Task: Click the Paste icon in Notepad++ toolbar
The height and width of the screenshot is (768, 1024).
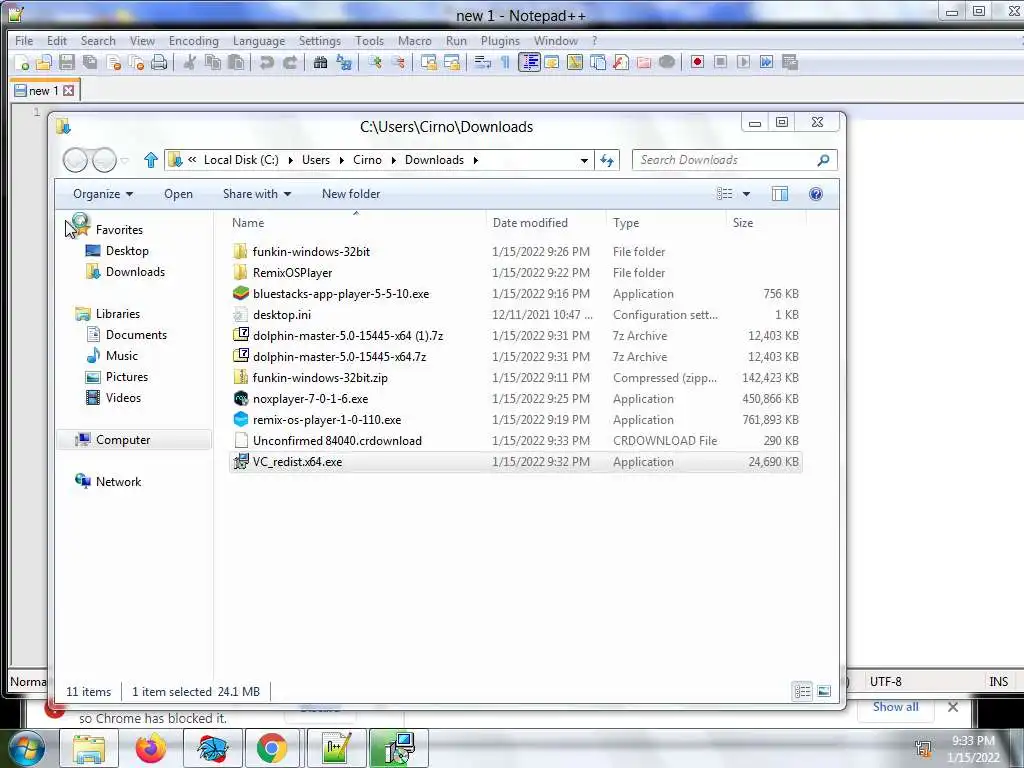Action: (236, 62)
